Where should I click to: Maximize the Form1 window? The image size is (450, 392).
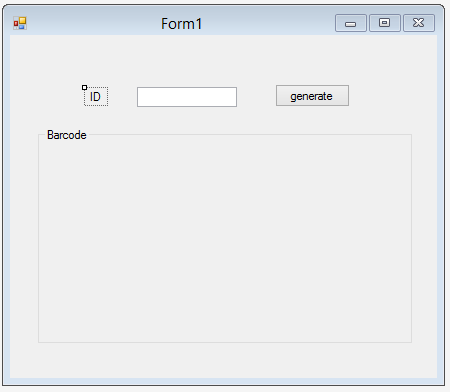tap(385, 23)
